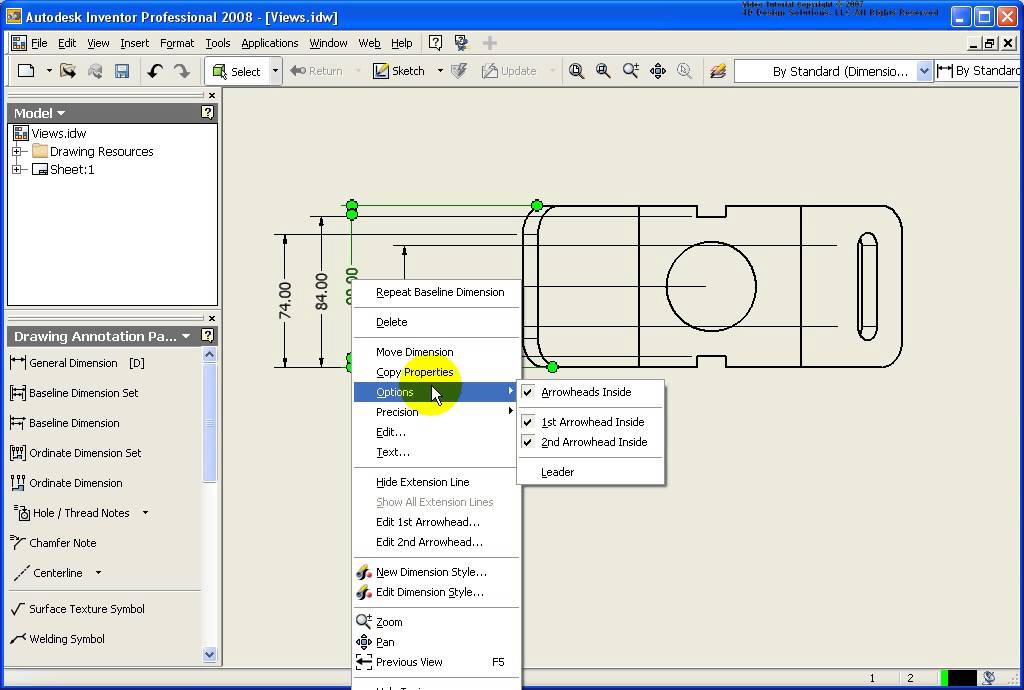This screenshot has width=1024, height=690.
Task: Choose New Dimension Style
Action: [436, 572]
